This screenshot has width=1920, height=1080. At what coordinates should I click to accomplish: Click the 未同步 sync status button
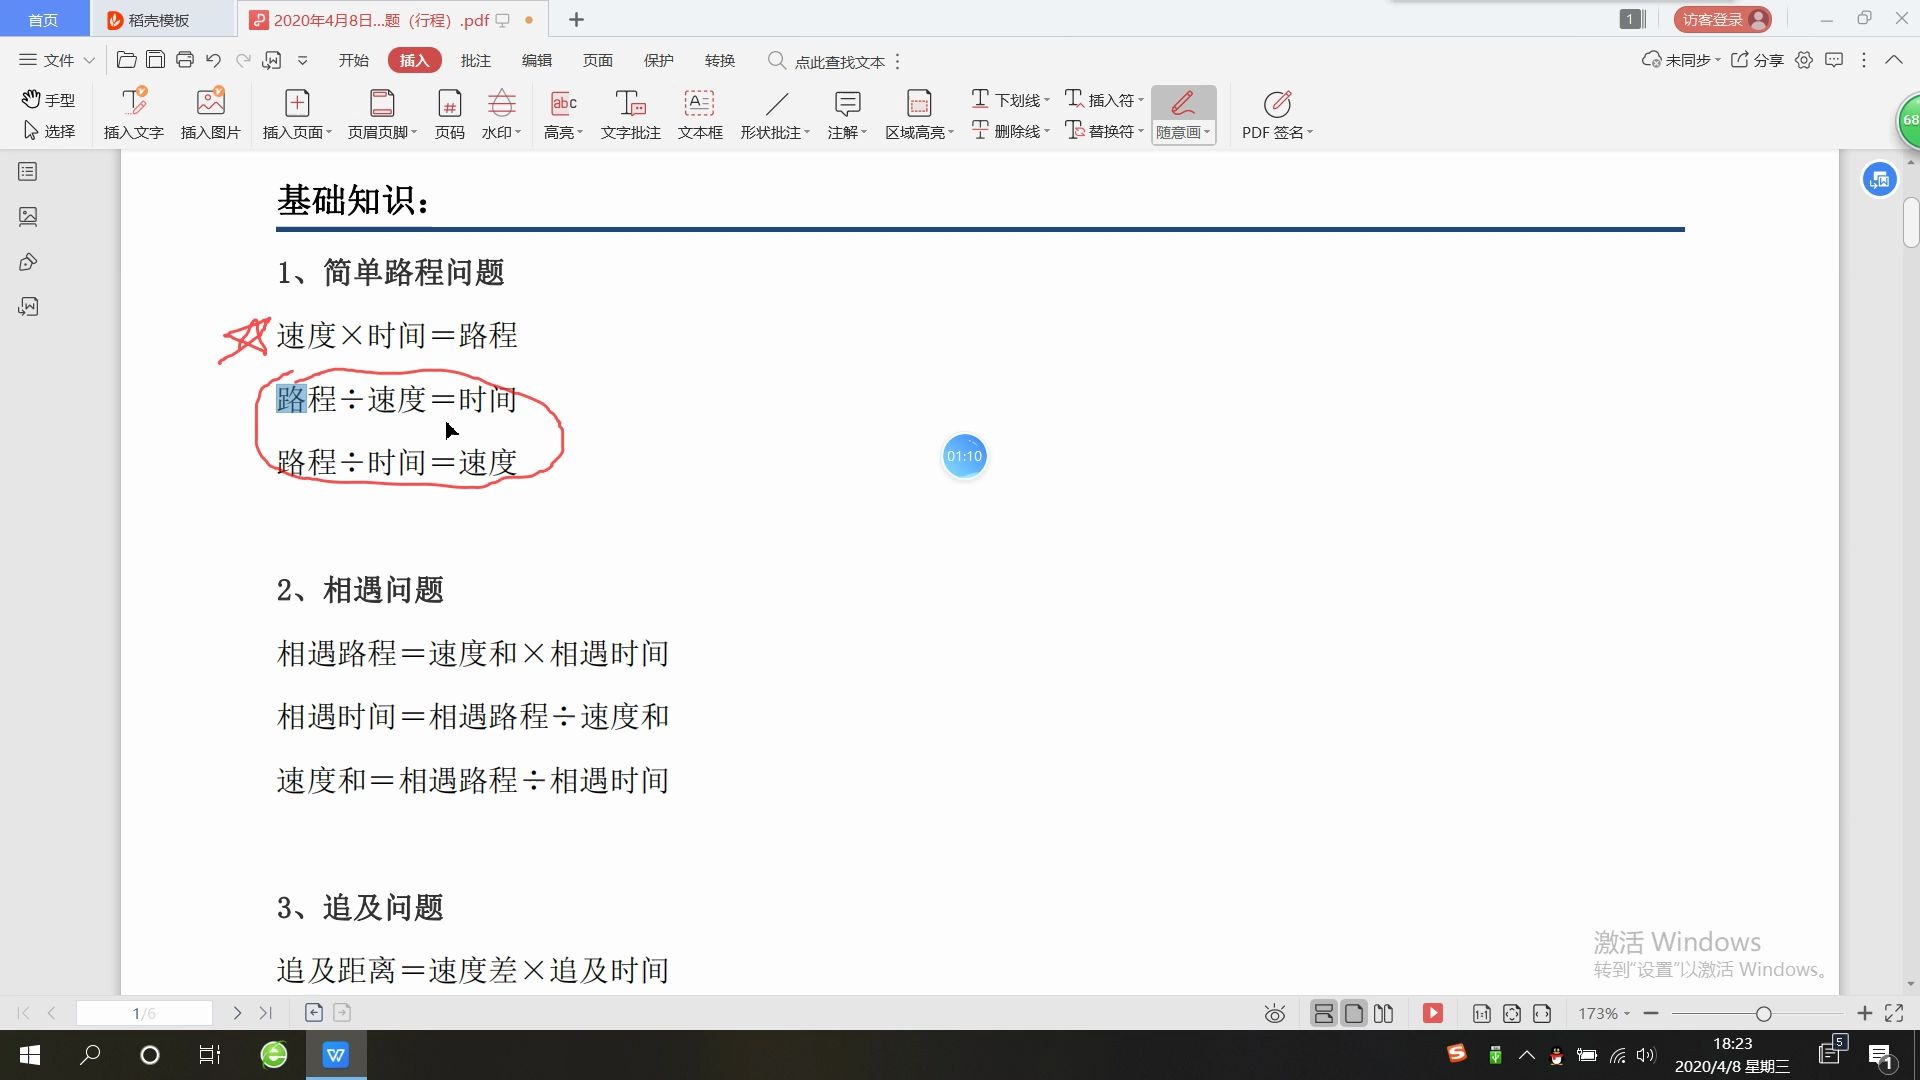(1681, 60)
